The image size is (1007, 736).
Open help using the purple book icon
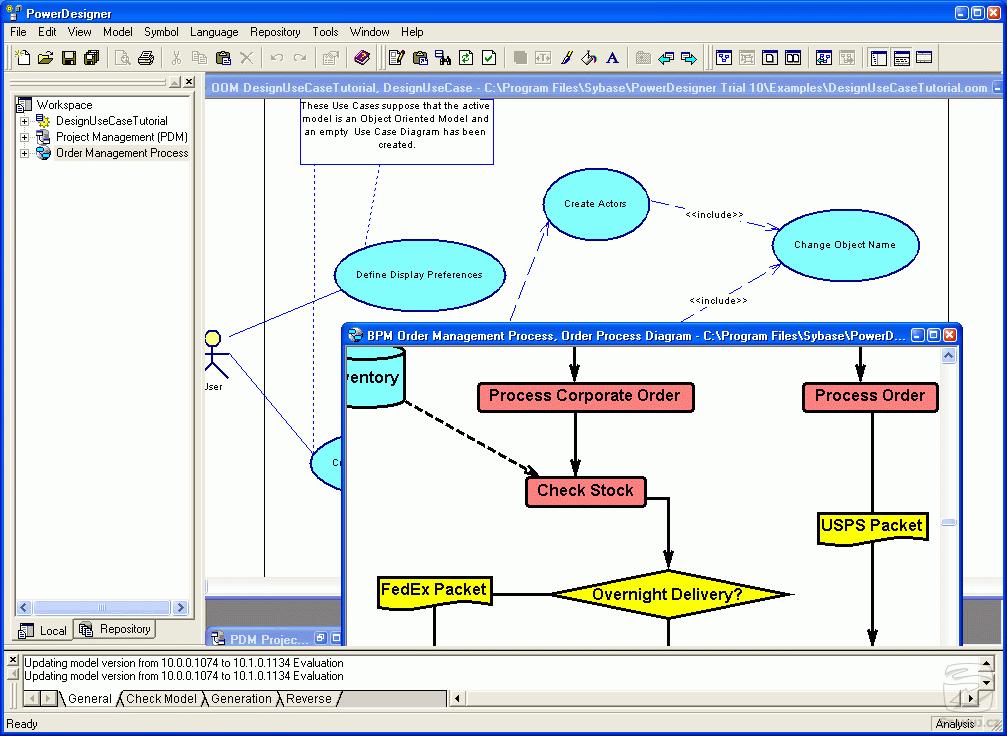coord(362,58)
